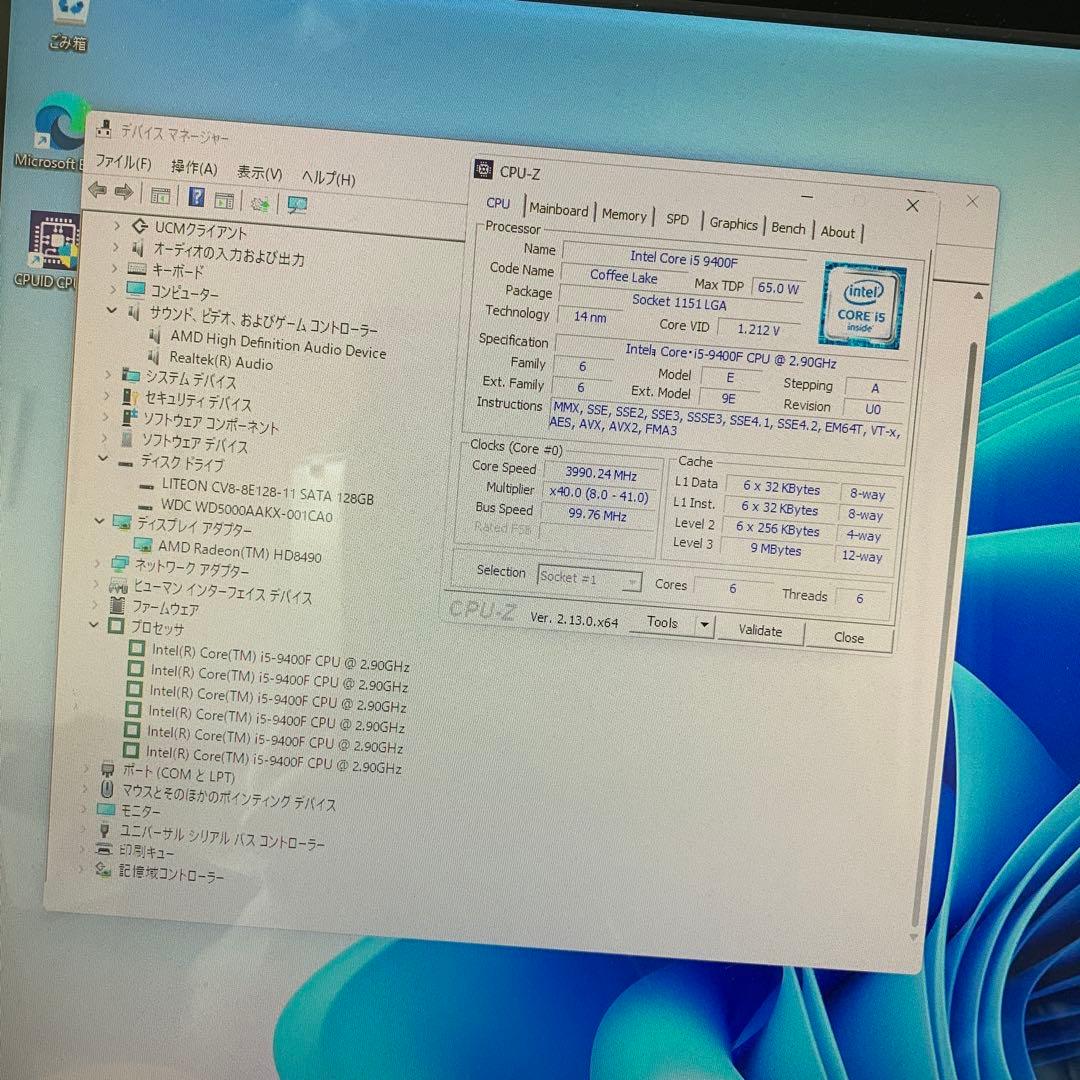1080x1080 pixels.
Task: Click the CPU-Z icon in the title bar
Action: [483, 170]
